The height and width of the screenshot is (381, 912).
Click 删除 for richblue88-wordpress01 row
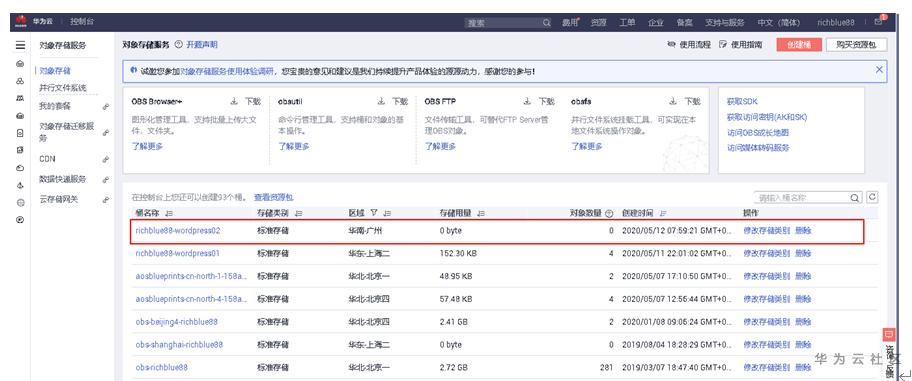(x=803, y=253)
